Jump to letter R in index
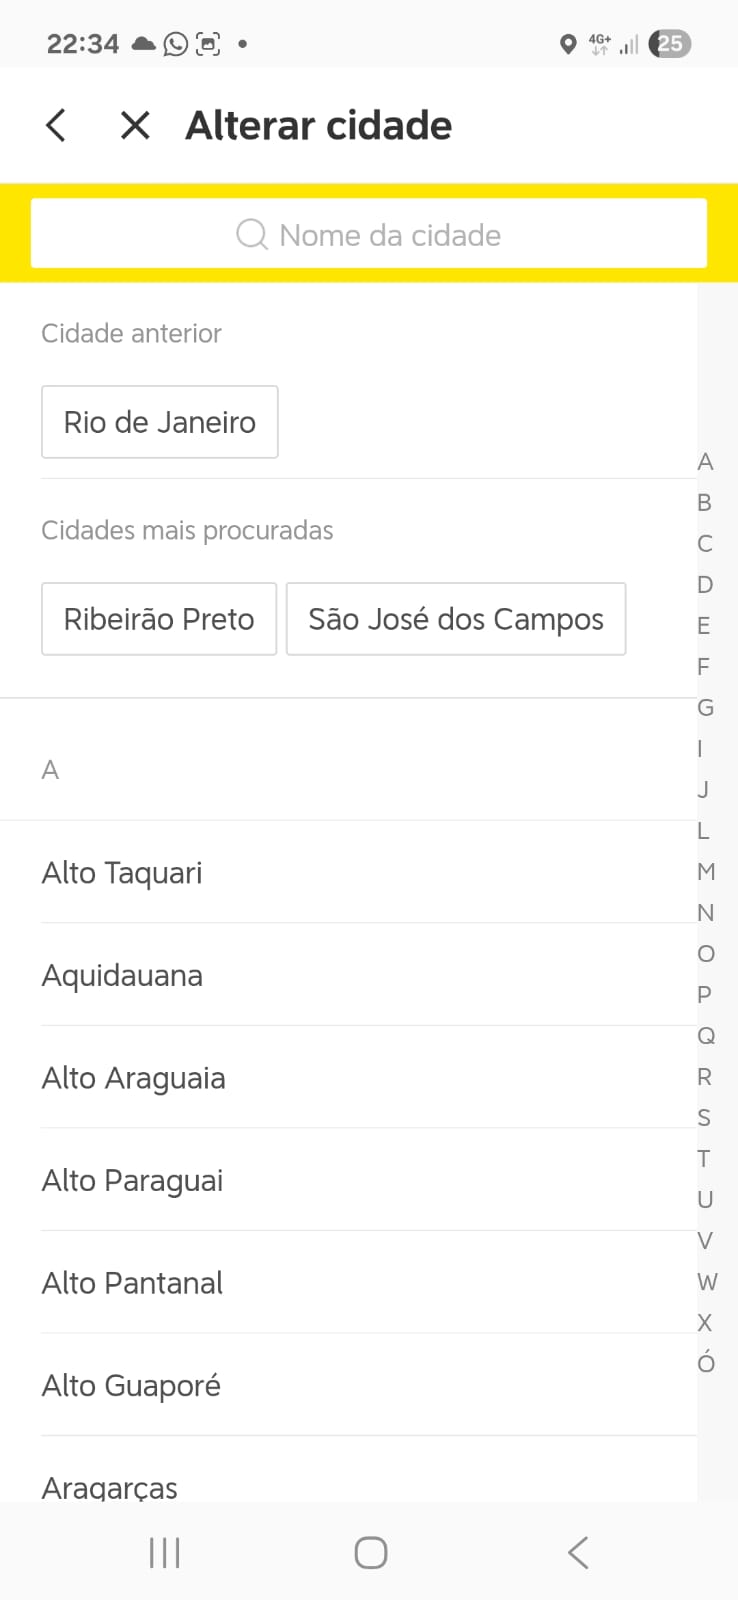The image size is (738, 1600). [705, 1077]
